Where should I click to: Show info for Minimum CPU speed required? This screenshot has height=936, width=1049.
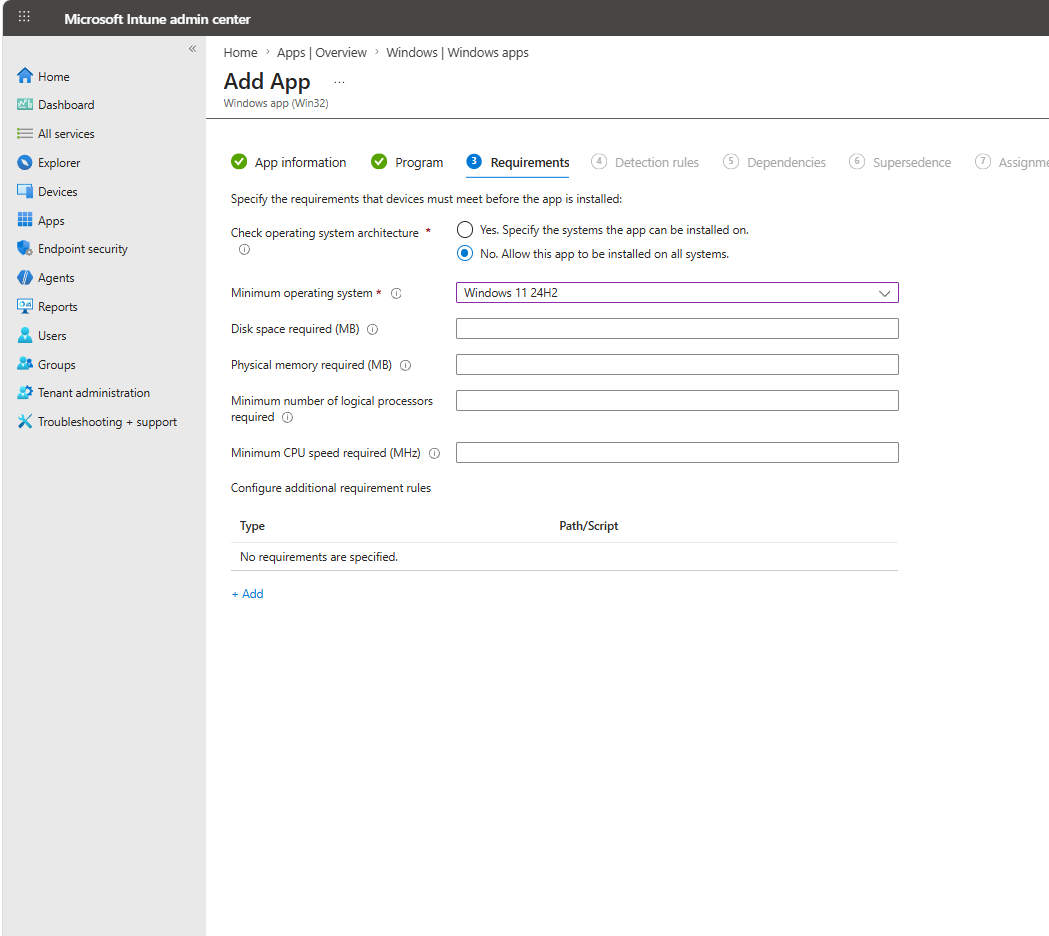coord(434,454)
